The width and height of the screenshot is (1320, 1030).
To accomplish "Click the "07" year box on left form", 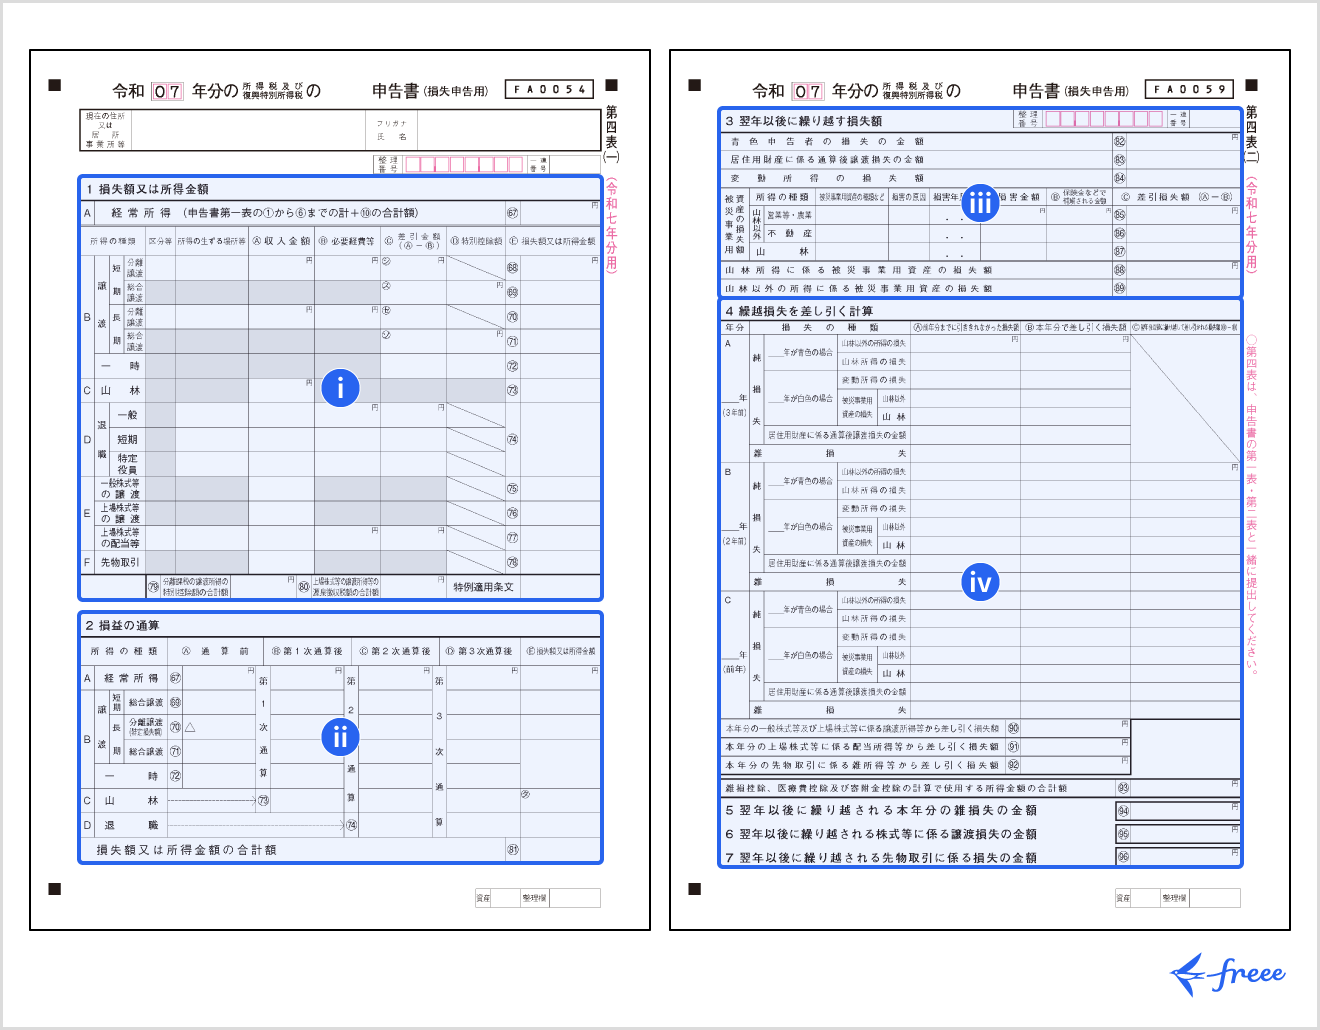I will (167, 91).
